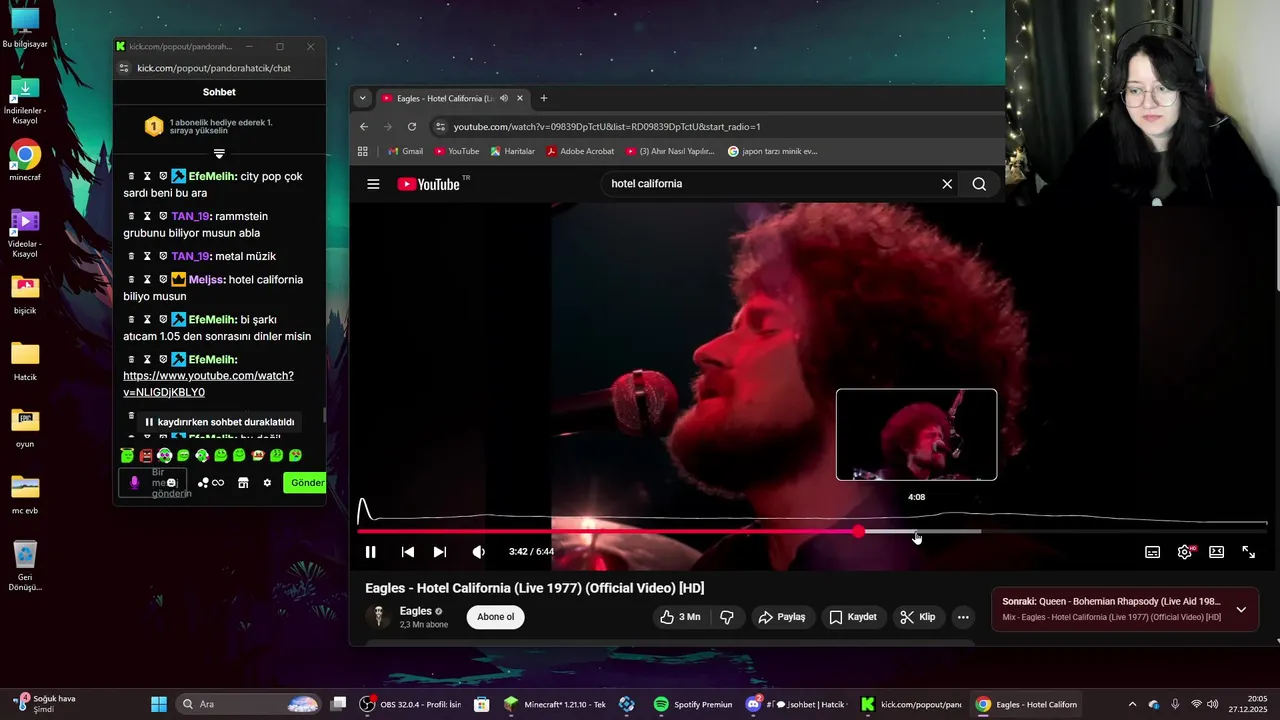Like the video with 3 Mn likes

pyautogui.click(x=680, y=617)
